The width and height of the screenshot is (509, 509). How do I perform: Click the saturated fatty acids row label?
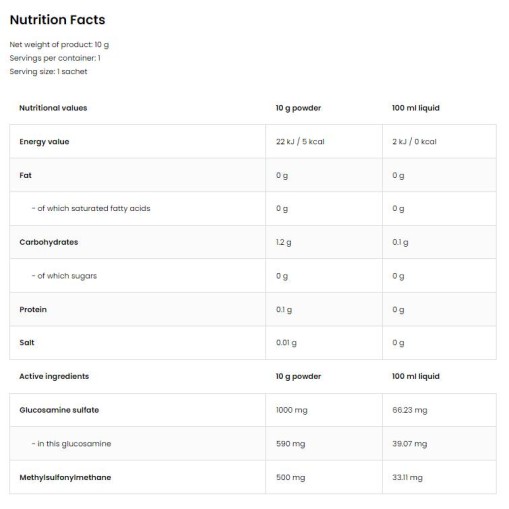coord(91,209)
